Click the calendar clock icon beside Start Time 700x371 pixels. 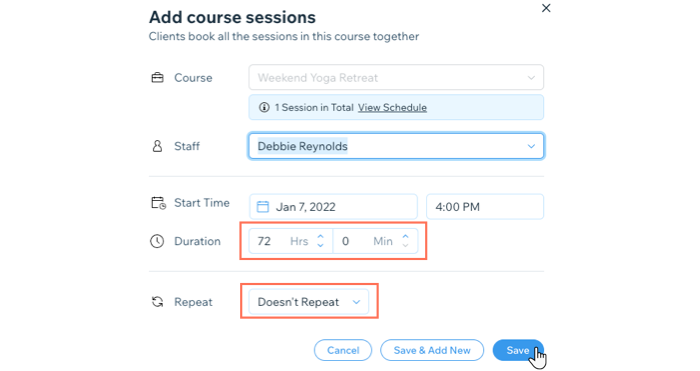[x=158, y=203]
